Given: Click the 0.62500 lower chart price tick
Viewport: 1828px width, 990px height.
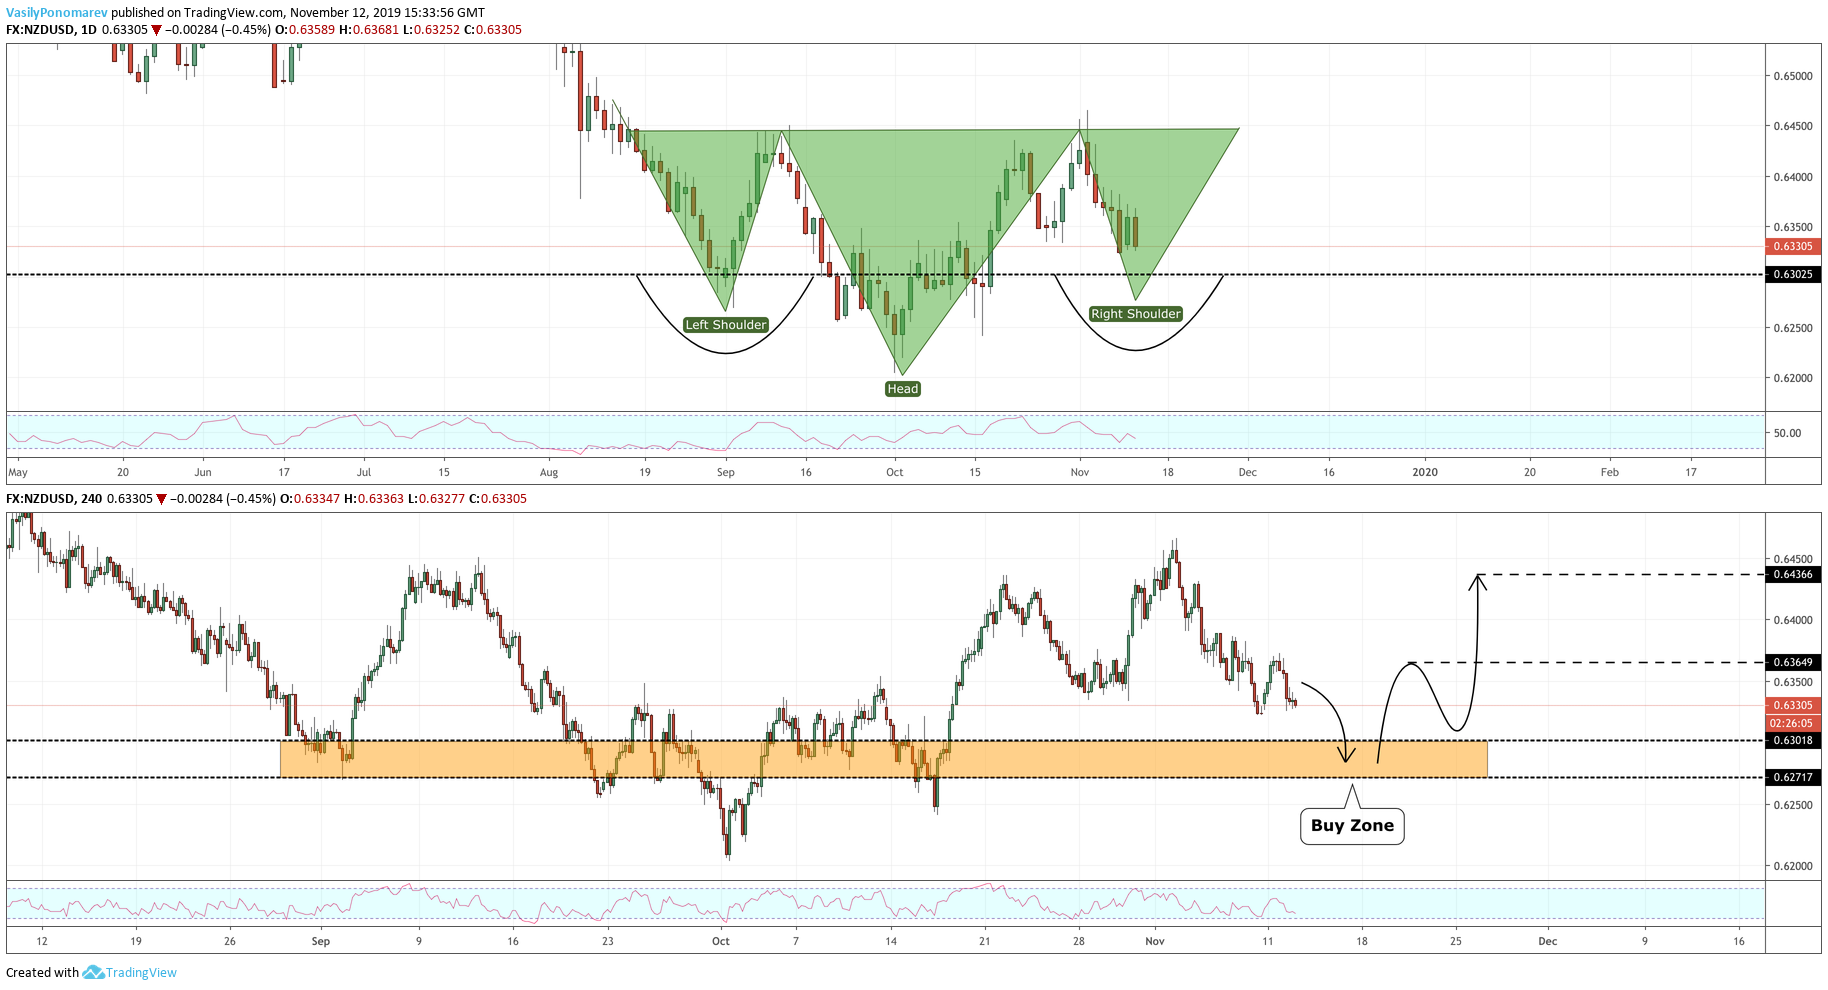Looking at the screenshot, I should (1793, 805).
